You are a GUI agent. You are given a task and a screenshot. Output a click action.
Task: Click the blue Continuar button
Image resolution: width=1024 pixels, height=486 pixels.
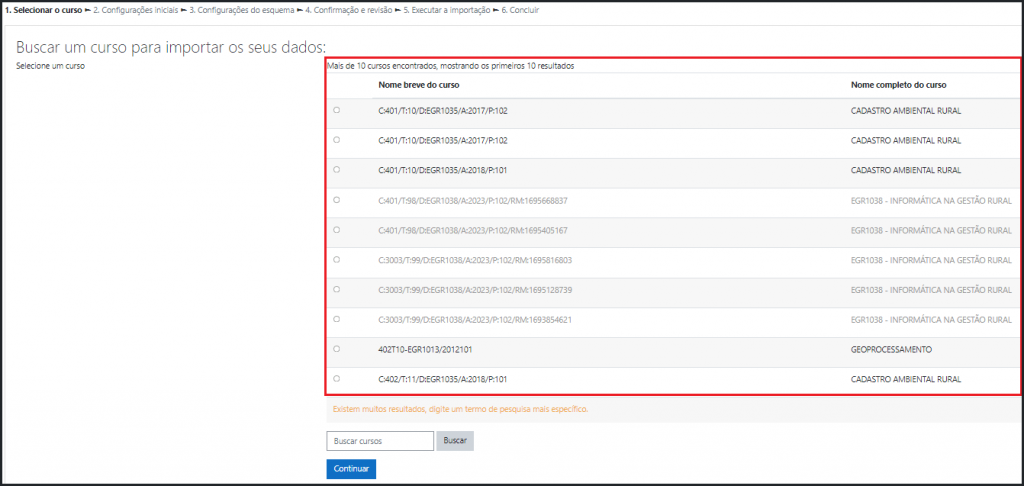(x=351, y=469)
